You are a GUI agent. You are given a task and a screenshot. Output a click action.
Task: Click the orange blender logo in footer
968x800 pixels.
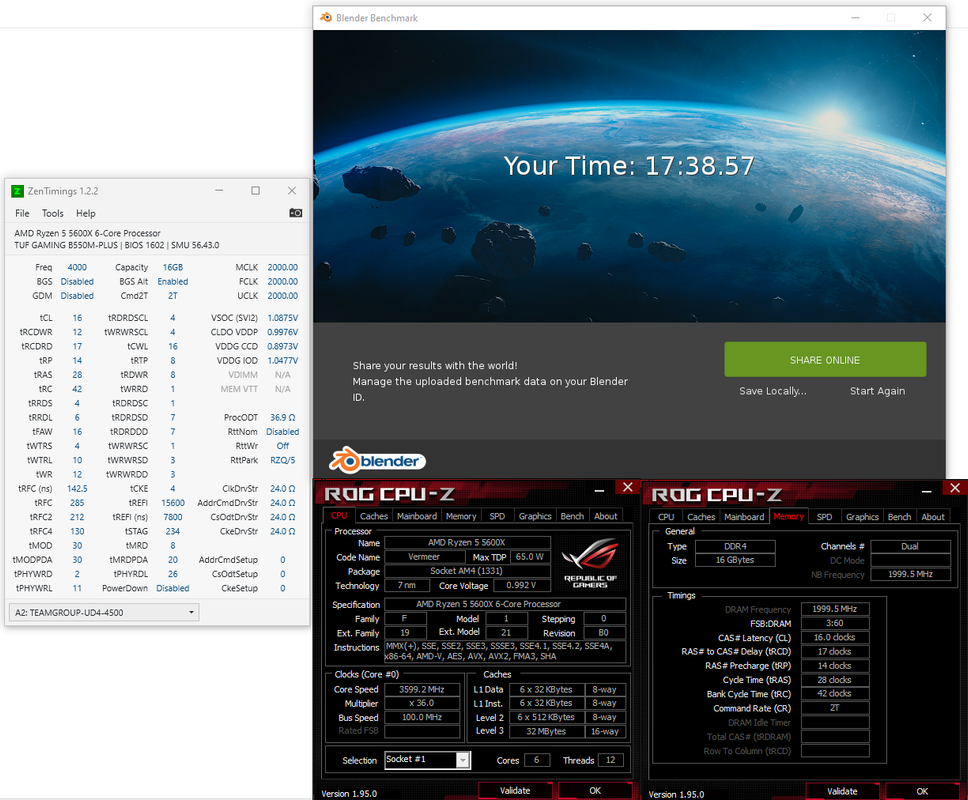pos(378,460)
